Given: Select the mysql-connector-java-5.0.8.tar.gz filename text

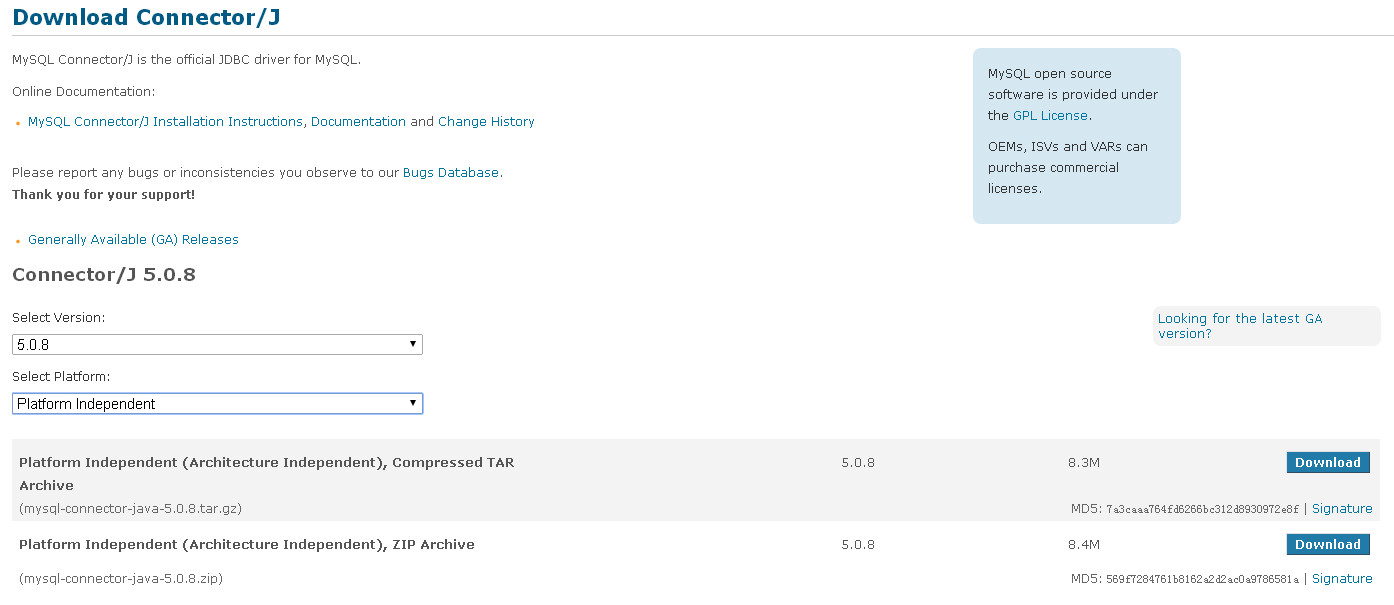Looking at the screenshot, I should (130, 509).
